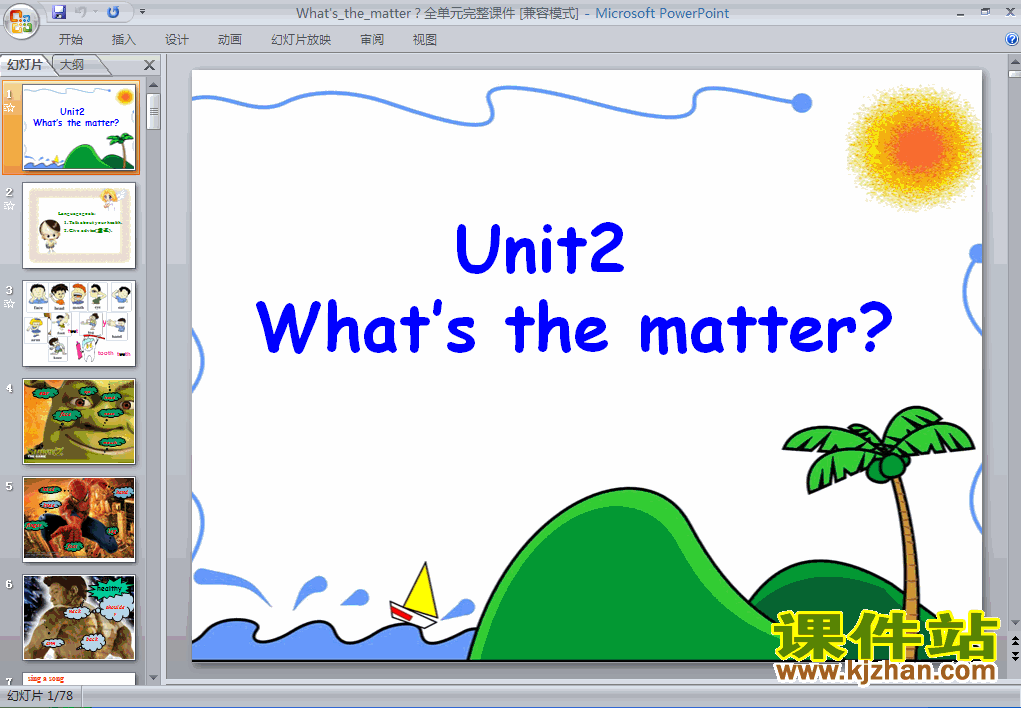Image resolution: width=1021 pixels, height=708 pixels.
Task: Go to previous slide with double-up arrows
Action: click(x=1014, y=642)
